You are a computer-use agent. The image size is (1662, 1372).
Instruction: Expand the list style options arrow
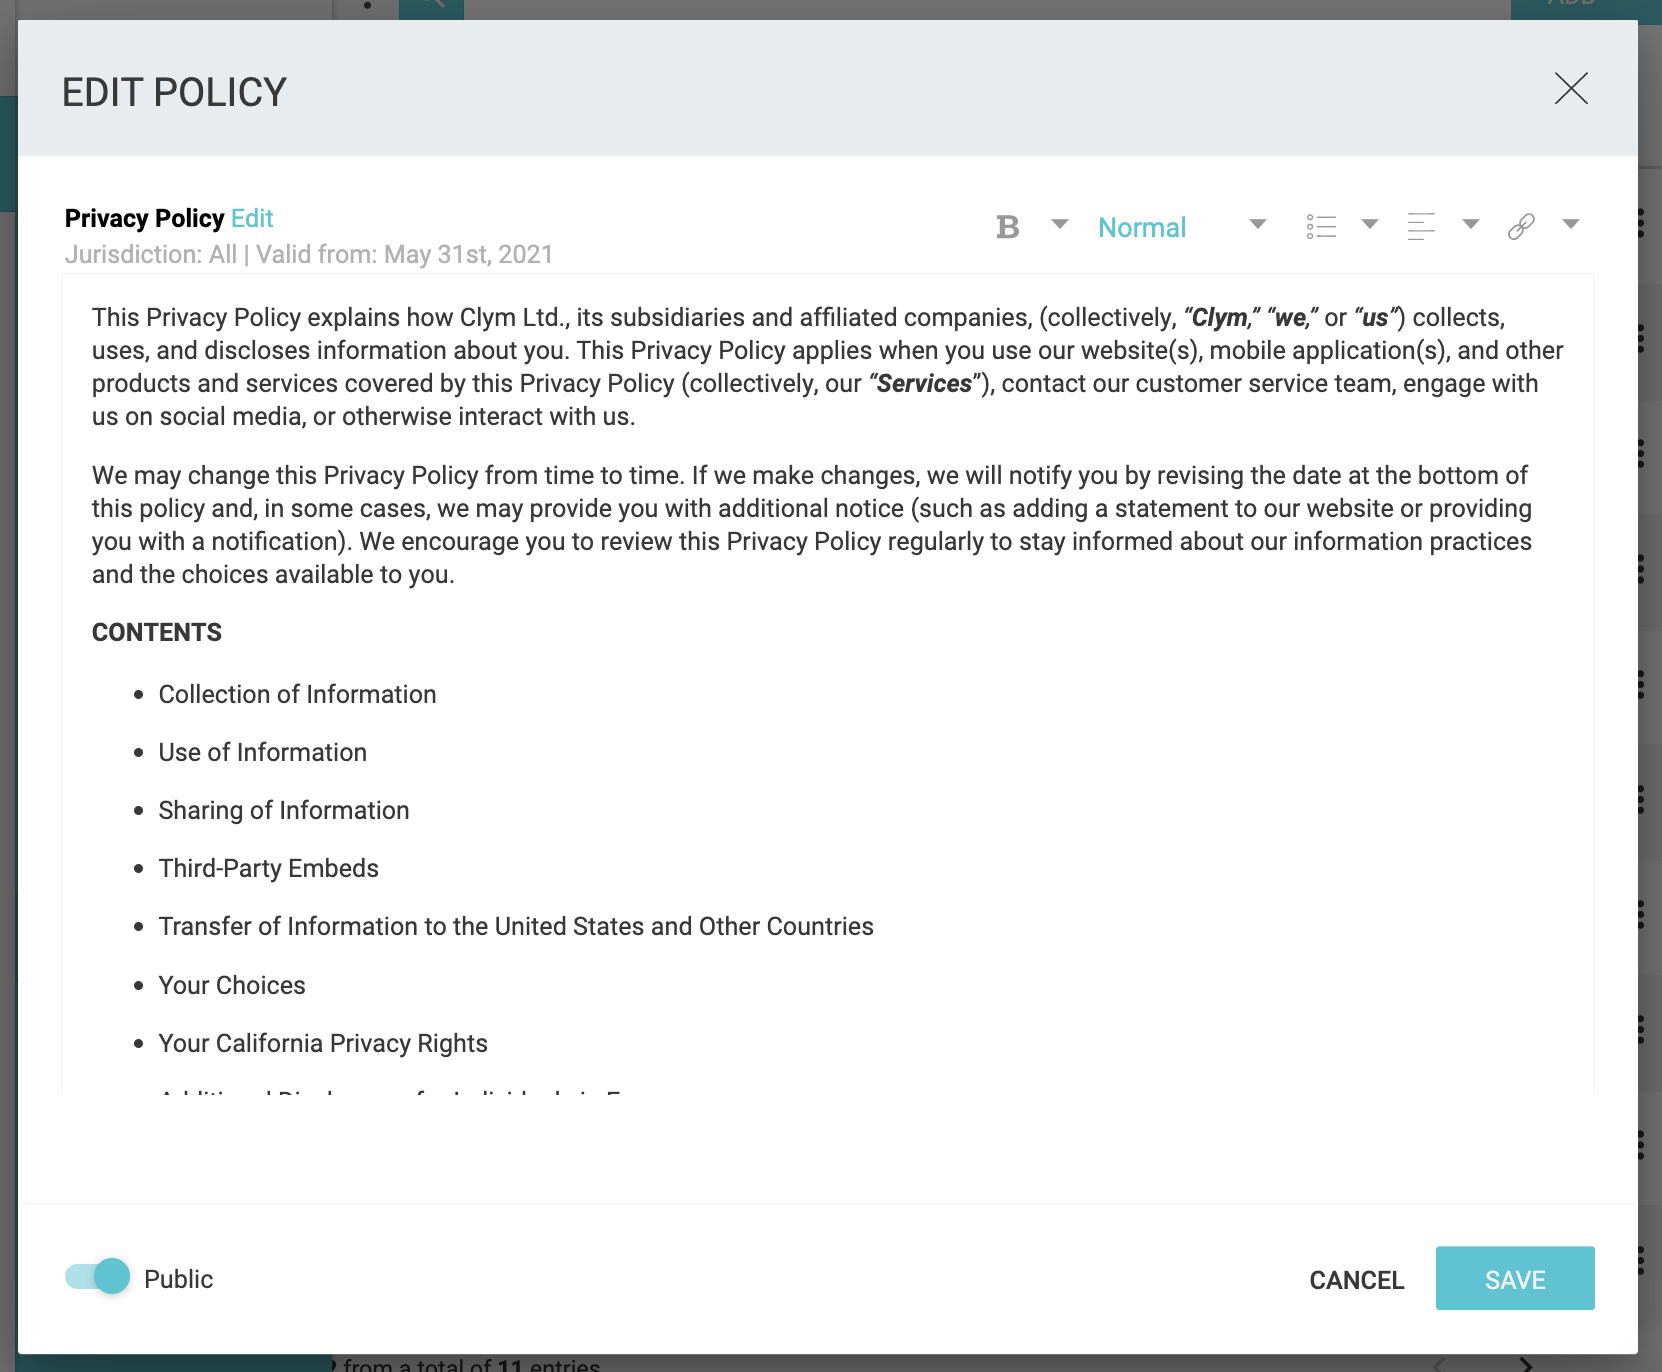pyautogui.click(x=1370, y=224)
